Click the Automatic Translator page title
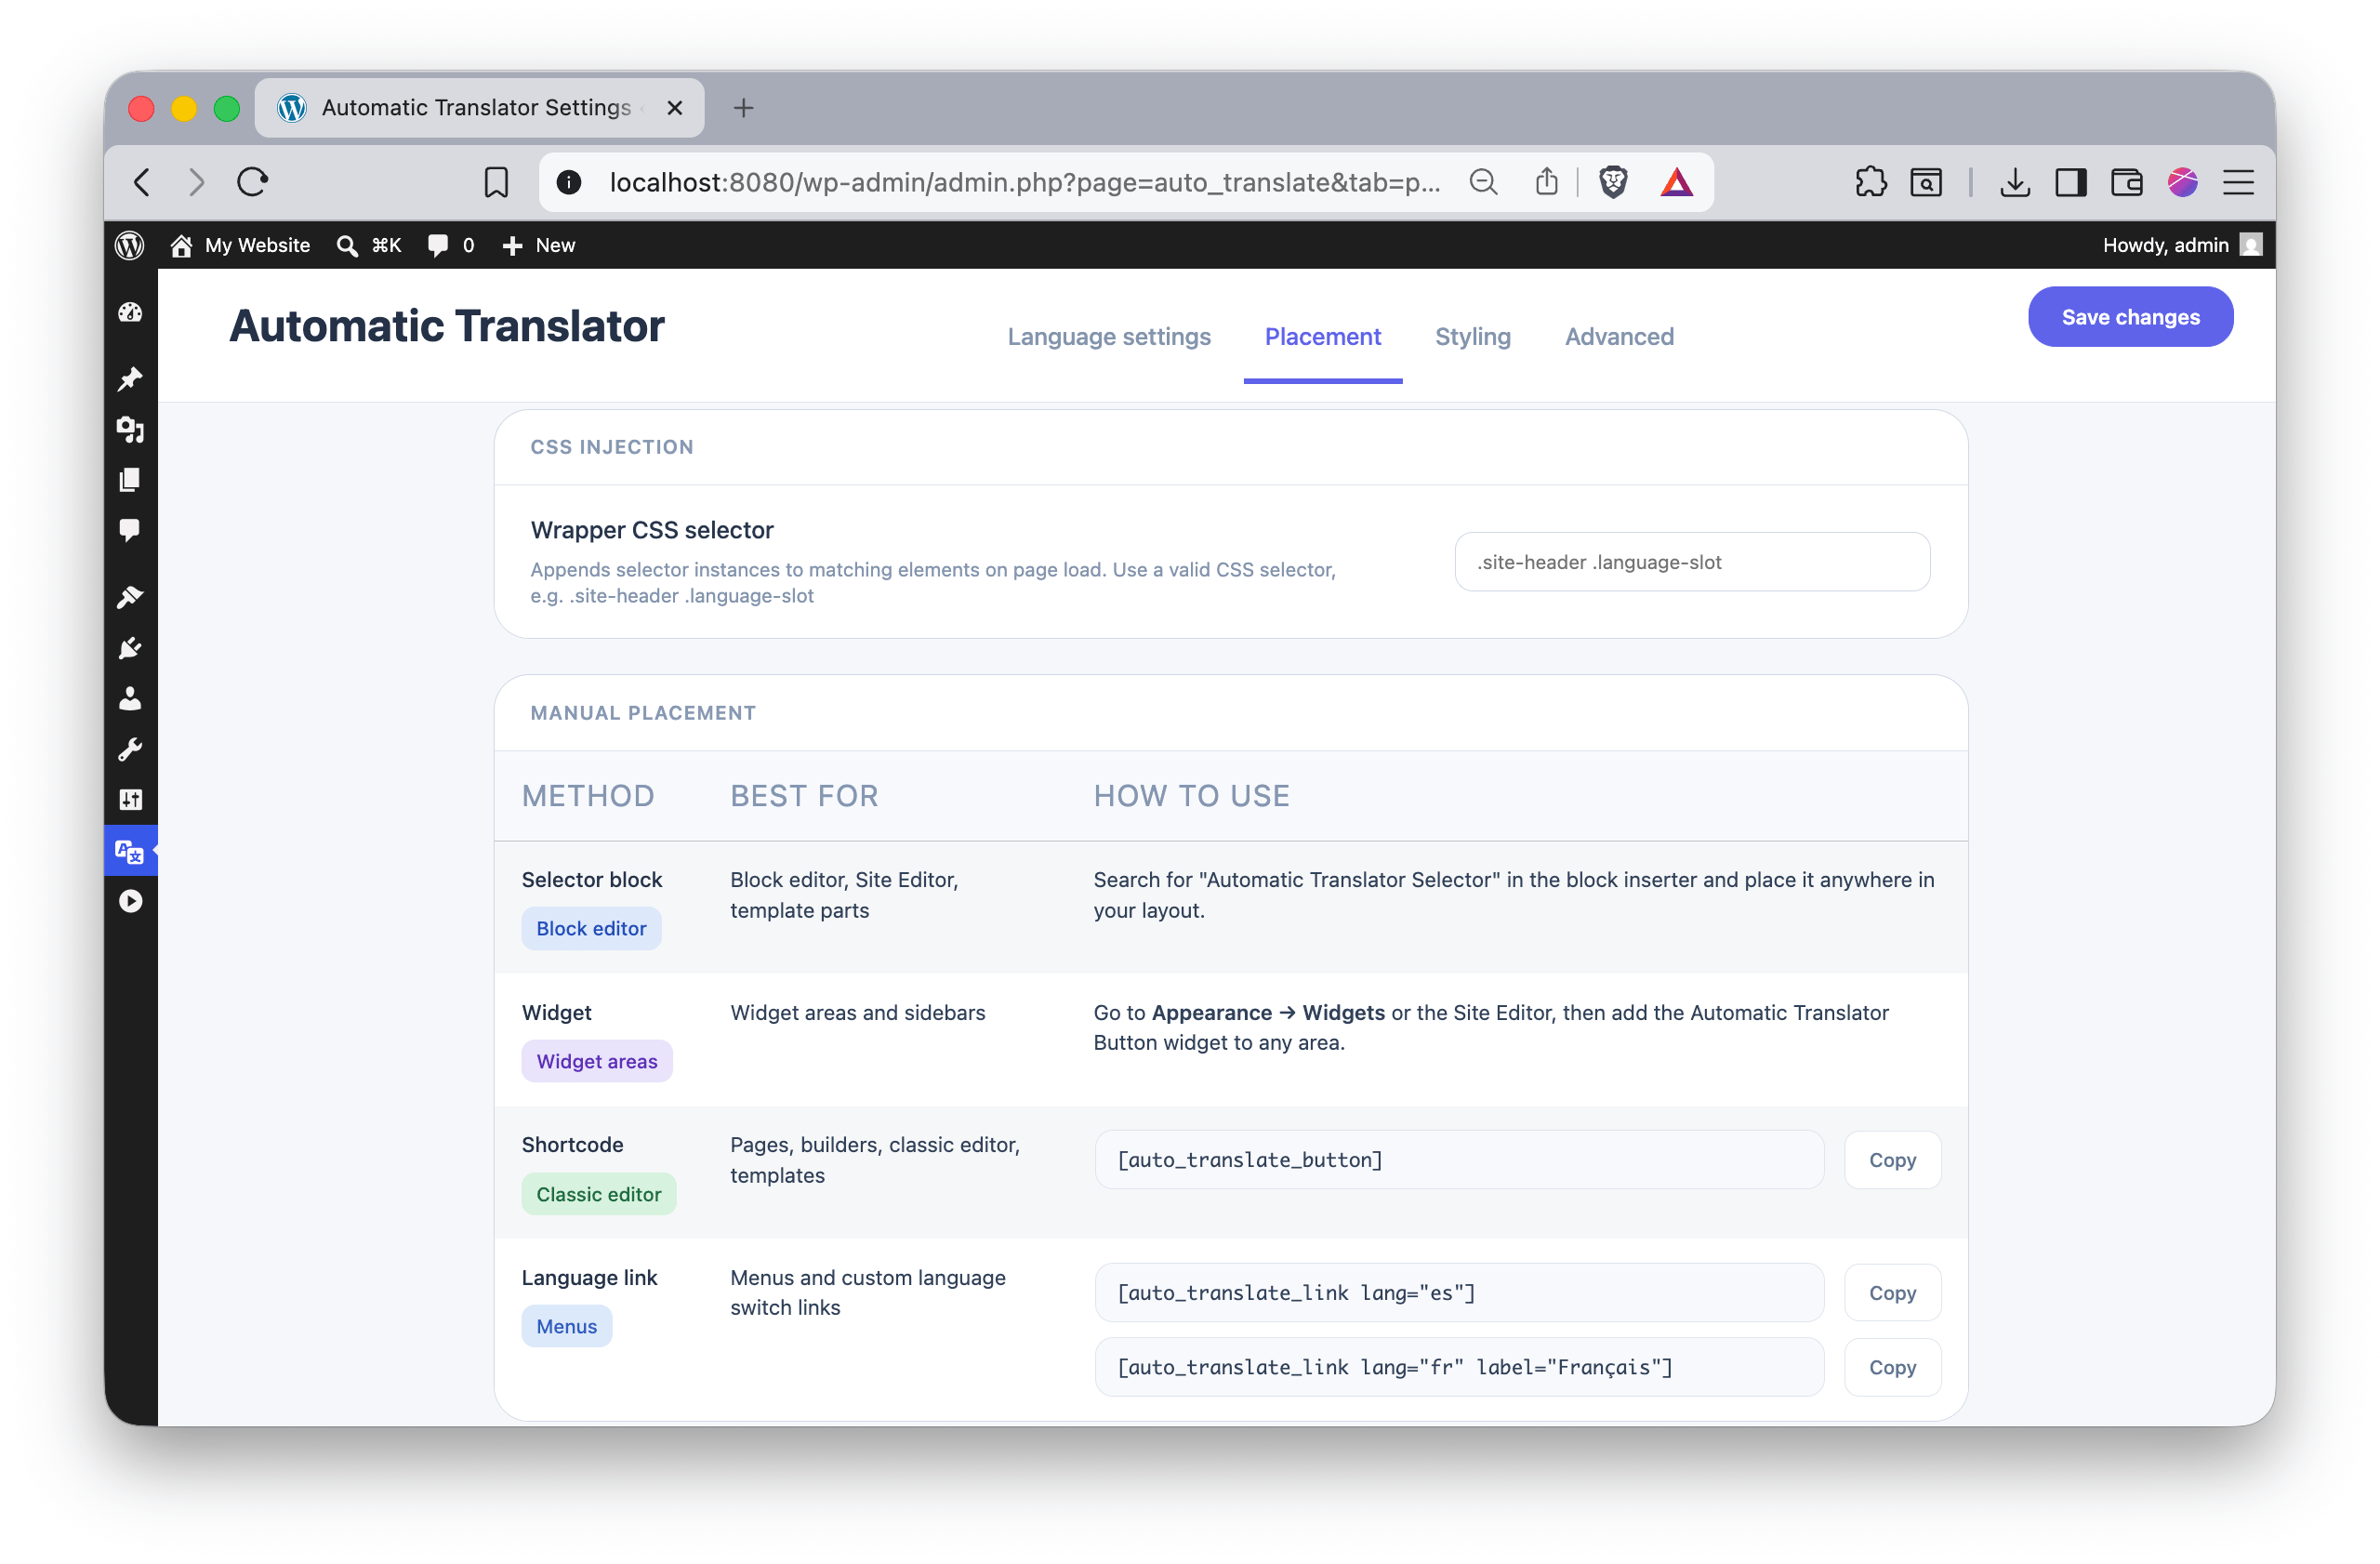Screen dimensions: 2380x1564 coord(447,326)
